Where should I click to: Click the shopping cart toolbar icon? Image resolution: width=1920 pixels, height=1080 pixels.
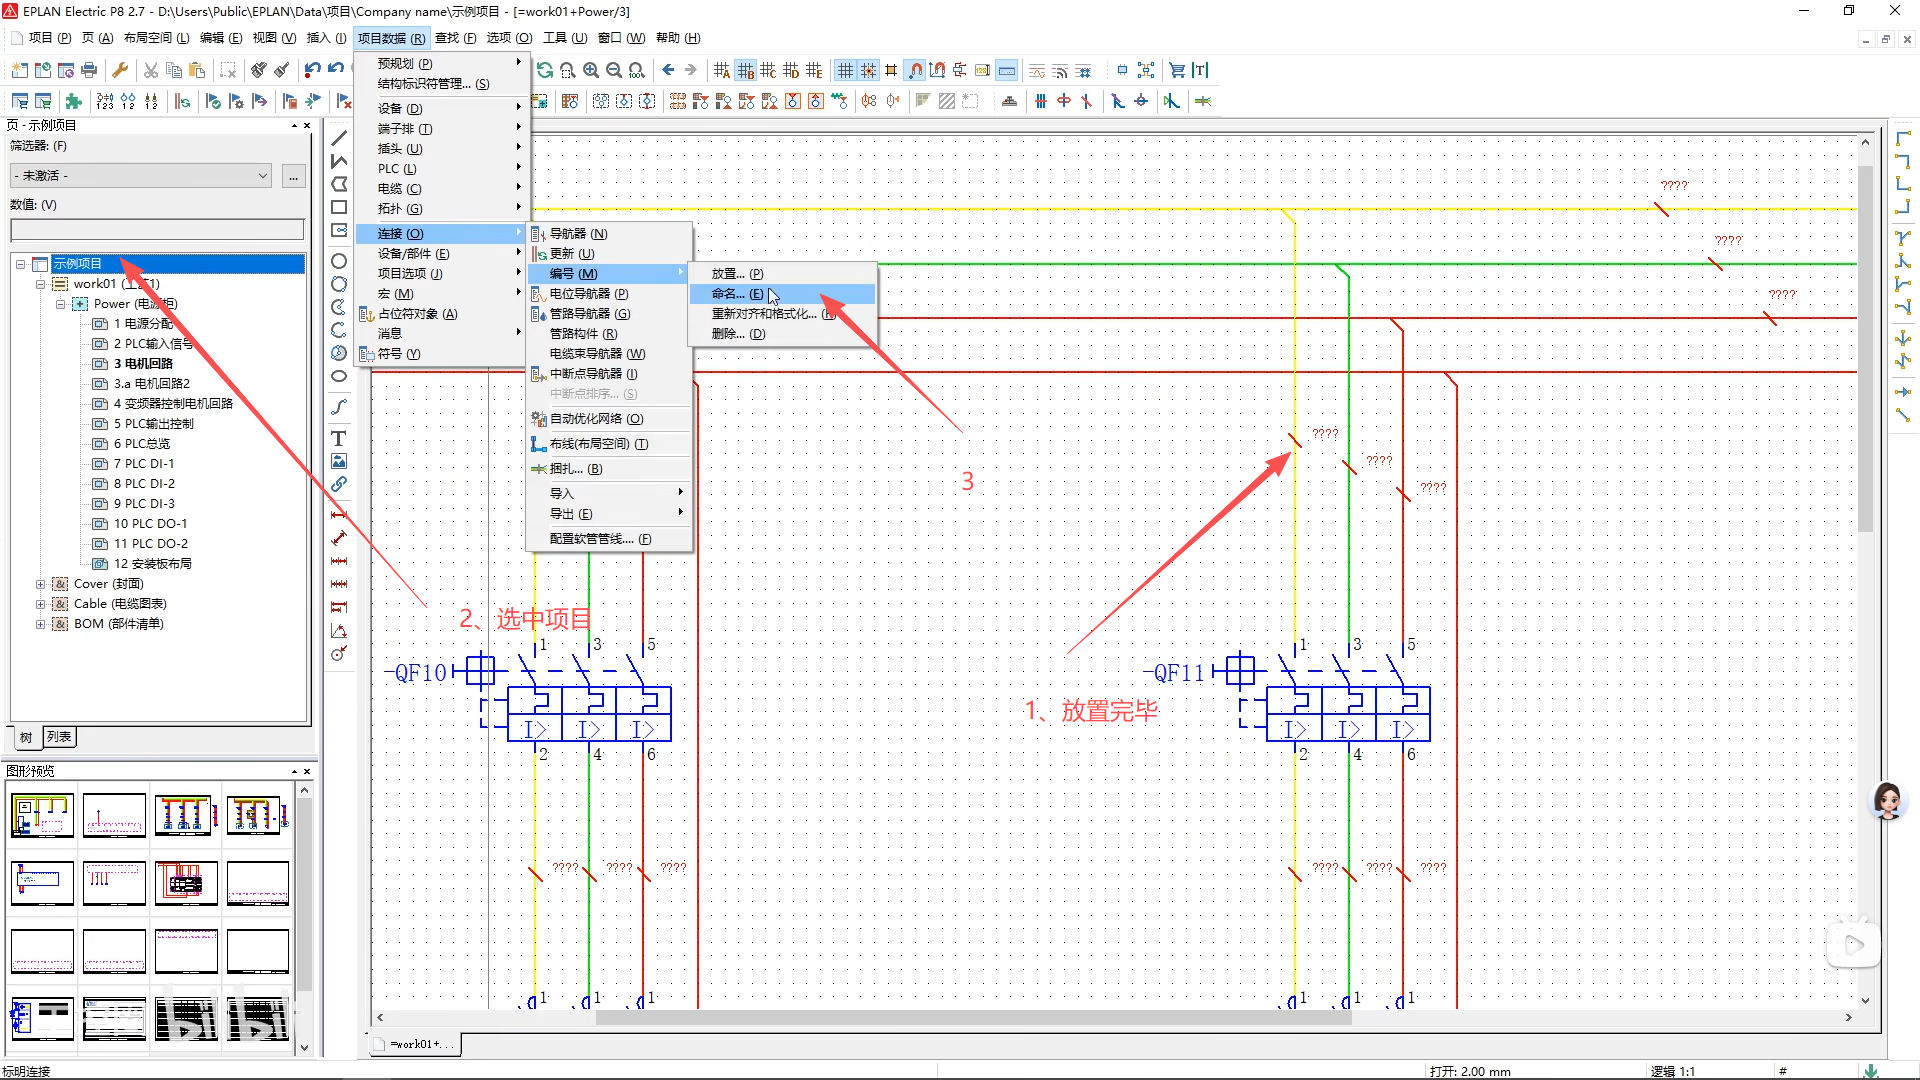click(x=1177, y=70)
